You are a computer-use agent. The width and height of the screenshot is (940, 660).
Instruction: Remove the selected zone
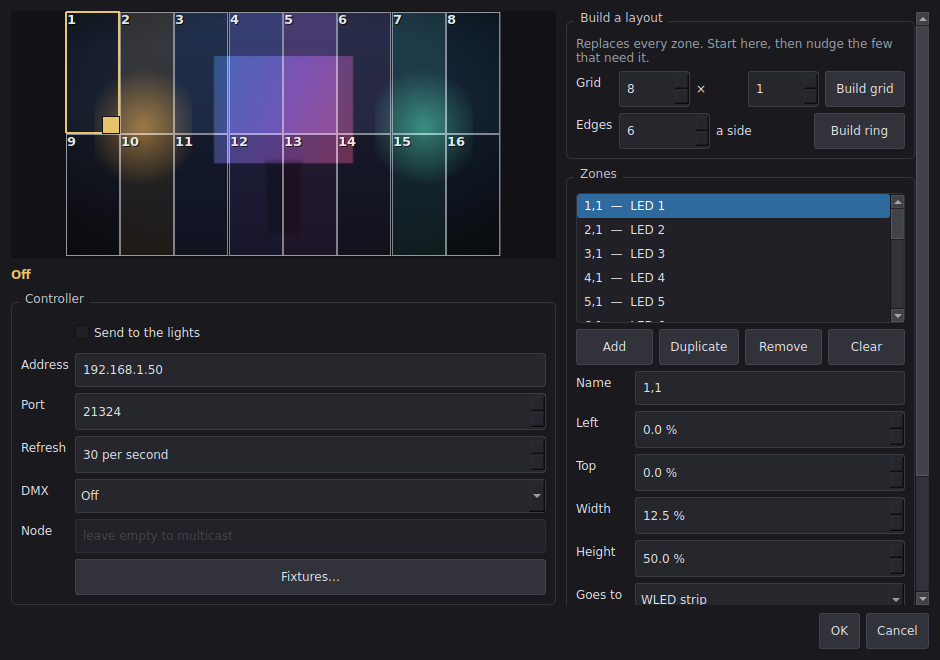click(783, 346)
